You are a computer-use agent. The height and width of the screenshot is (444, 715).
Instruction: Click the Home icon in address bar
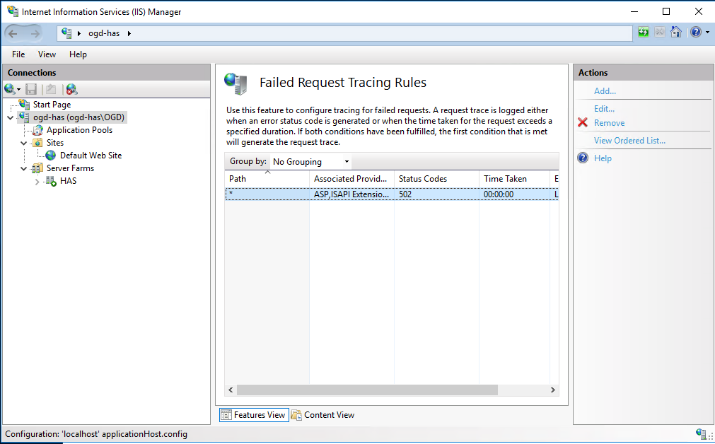[676, 32]
